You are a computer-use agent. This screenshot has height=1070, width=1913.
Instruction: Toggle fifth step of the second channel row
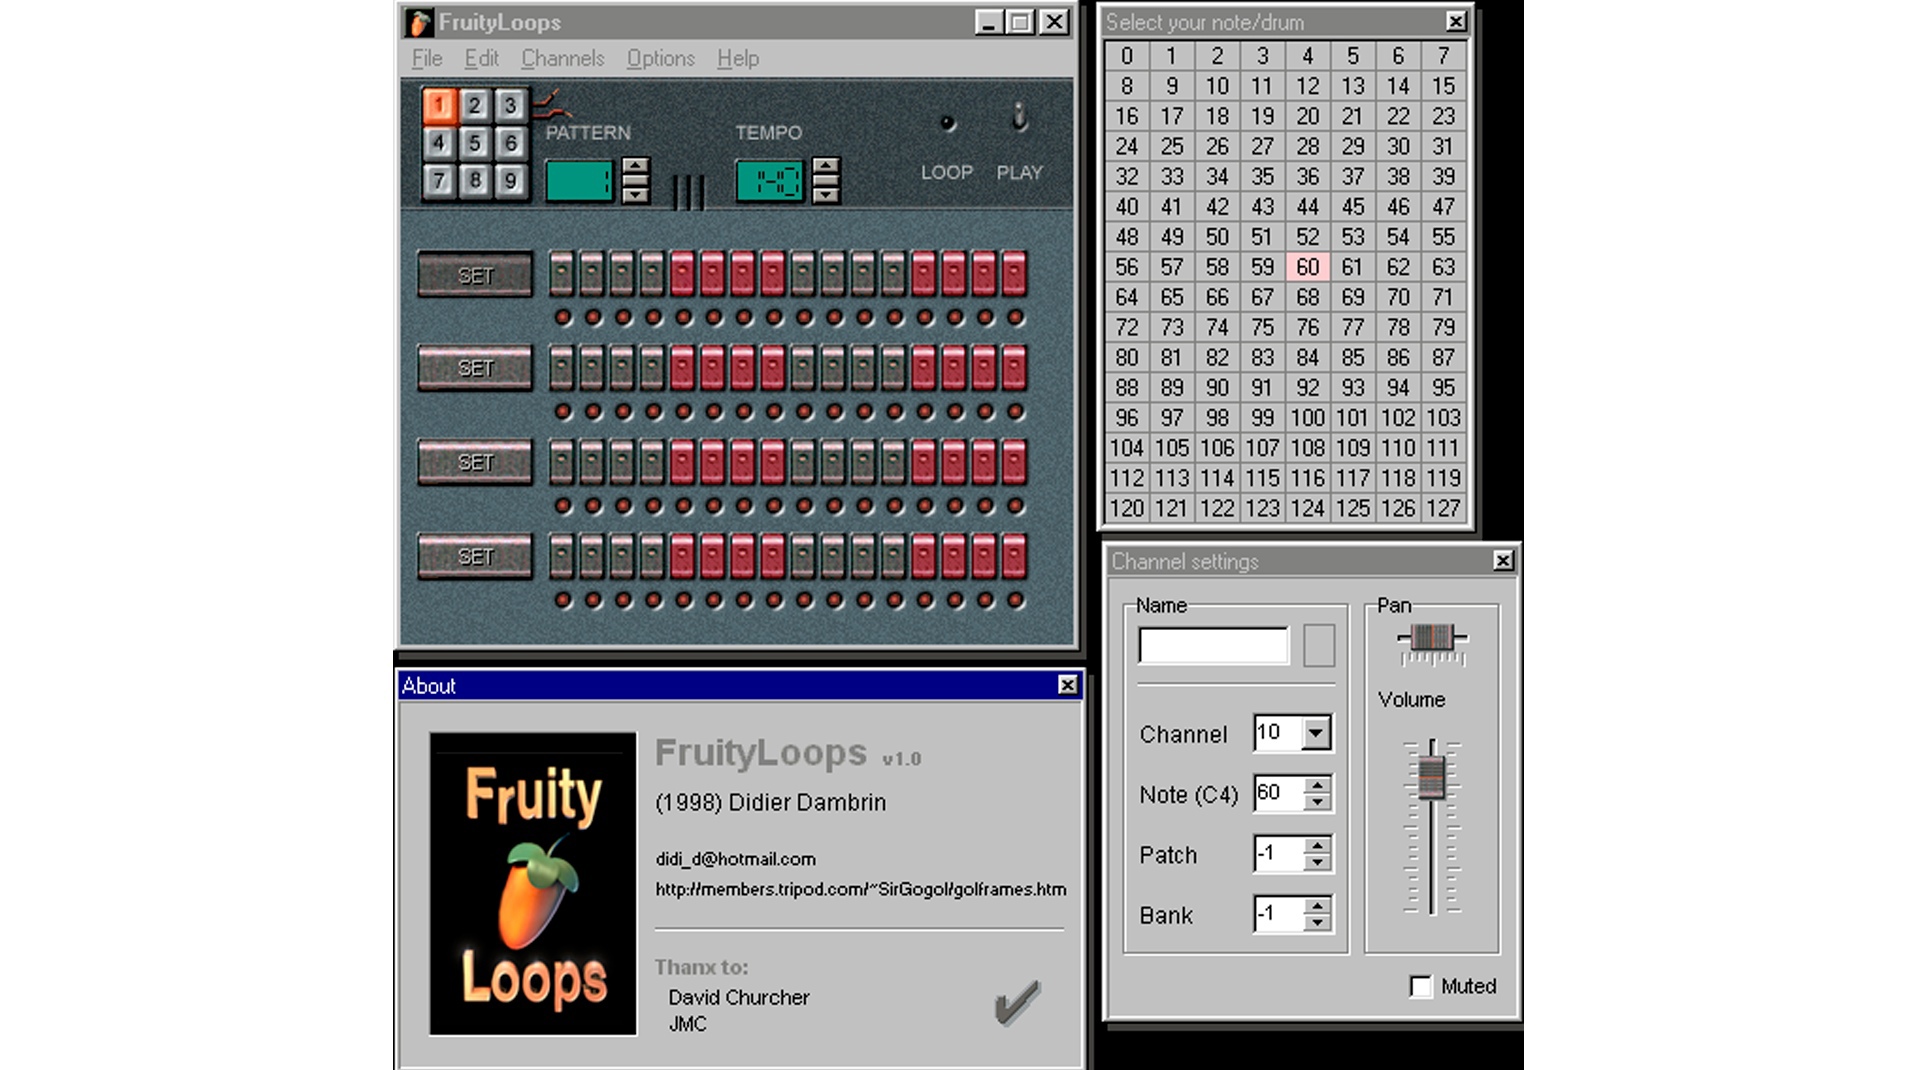[682, 367]
